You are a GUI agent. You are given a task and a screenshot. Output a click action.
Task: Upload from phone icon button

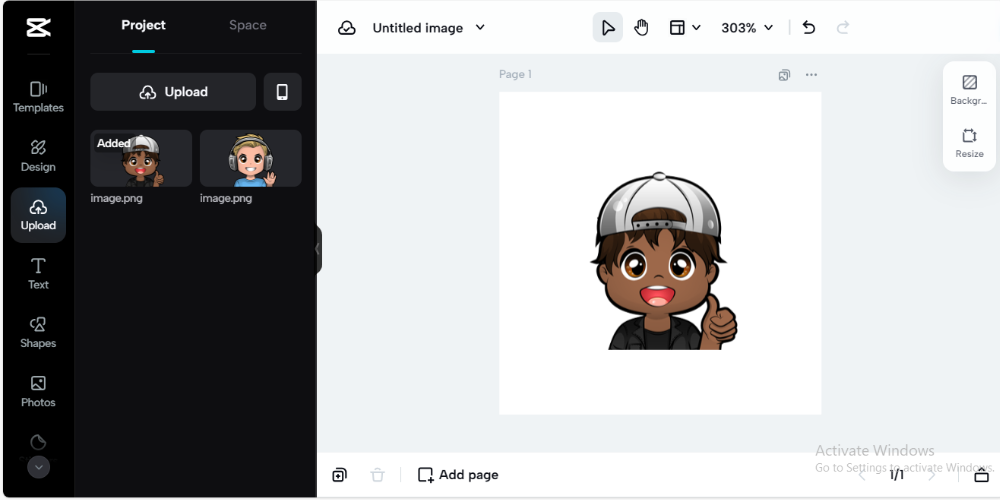[x=282, y=92]
